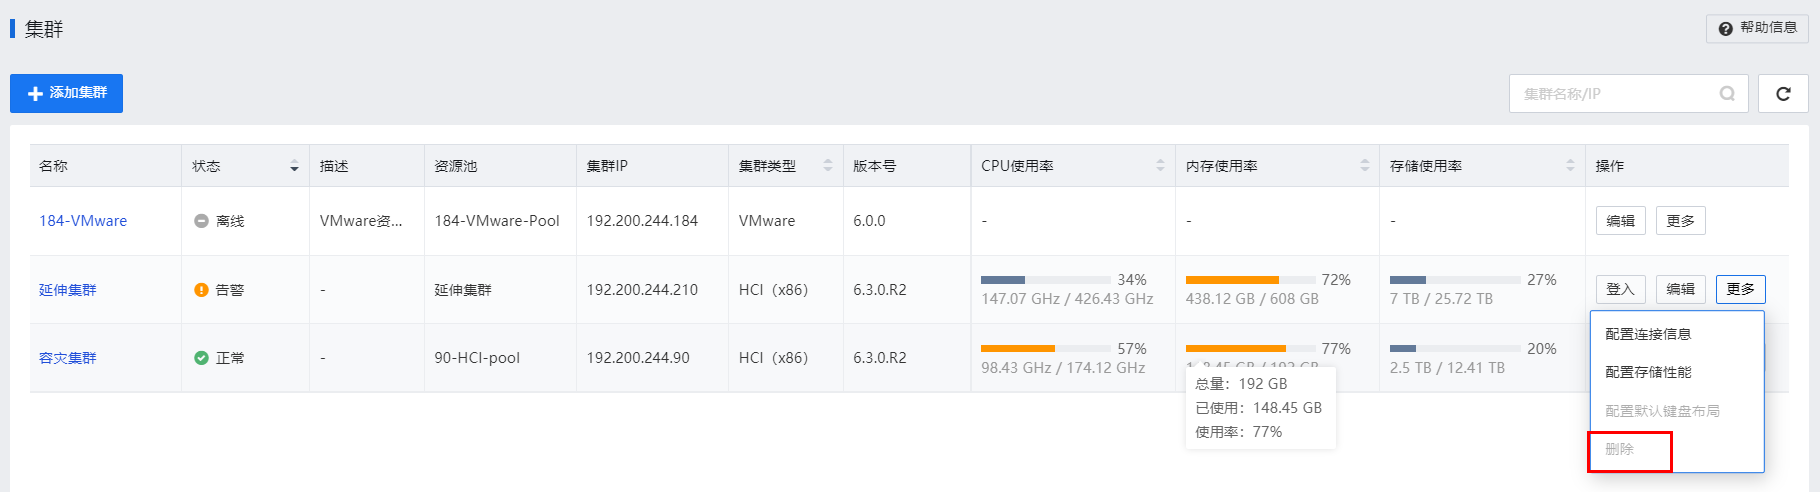Click the 告警 warning status icon

[x=201, y=290]
